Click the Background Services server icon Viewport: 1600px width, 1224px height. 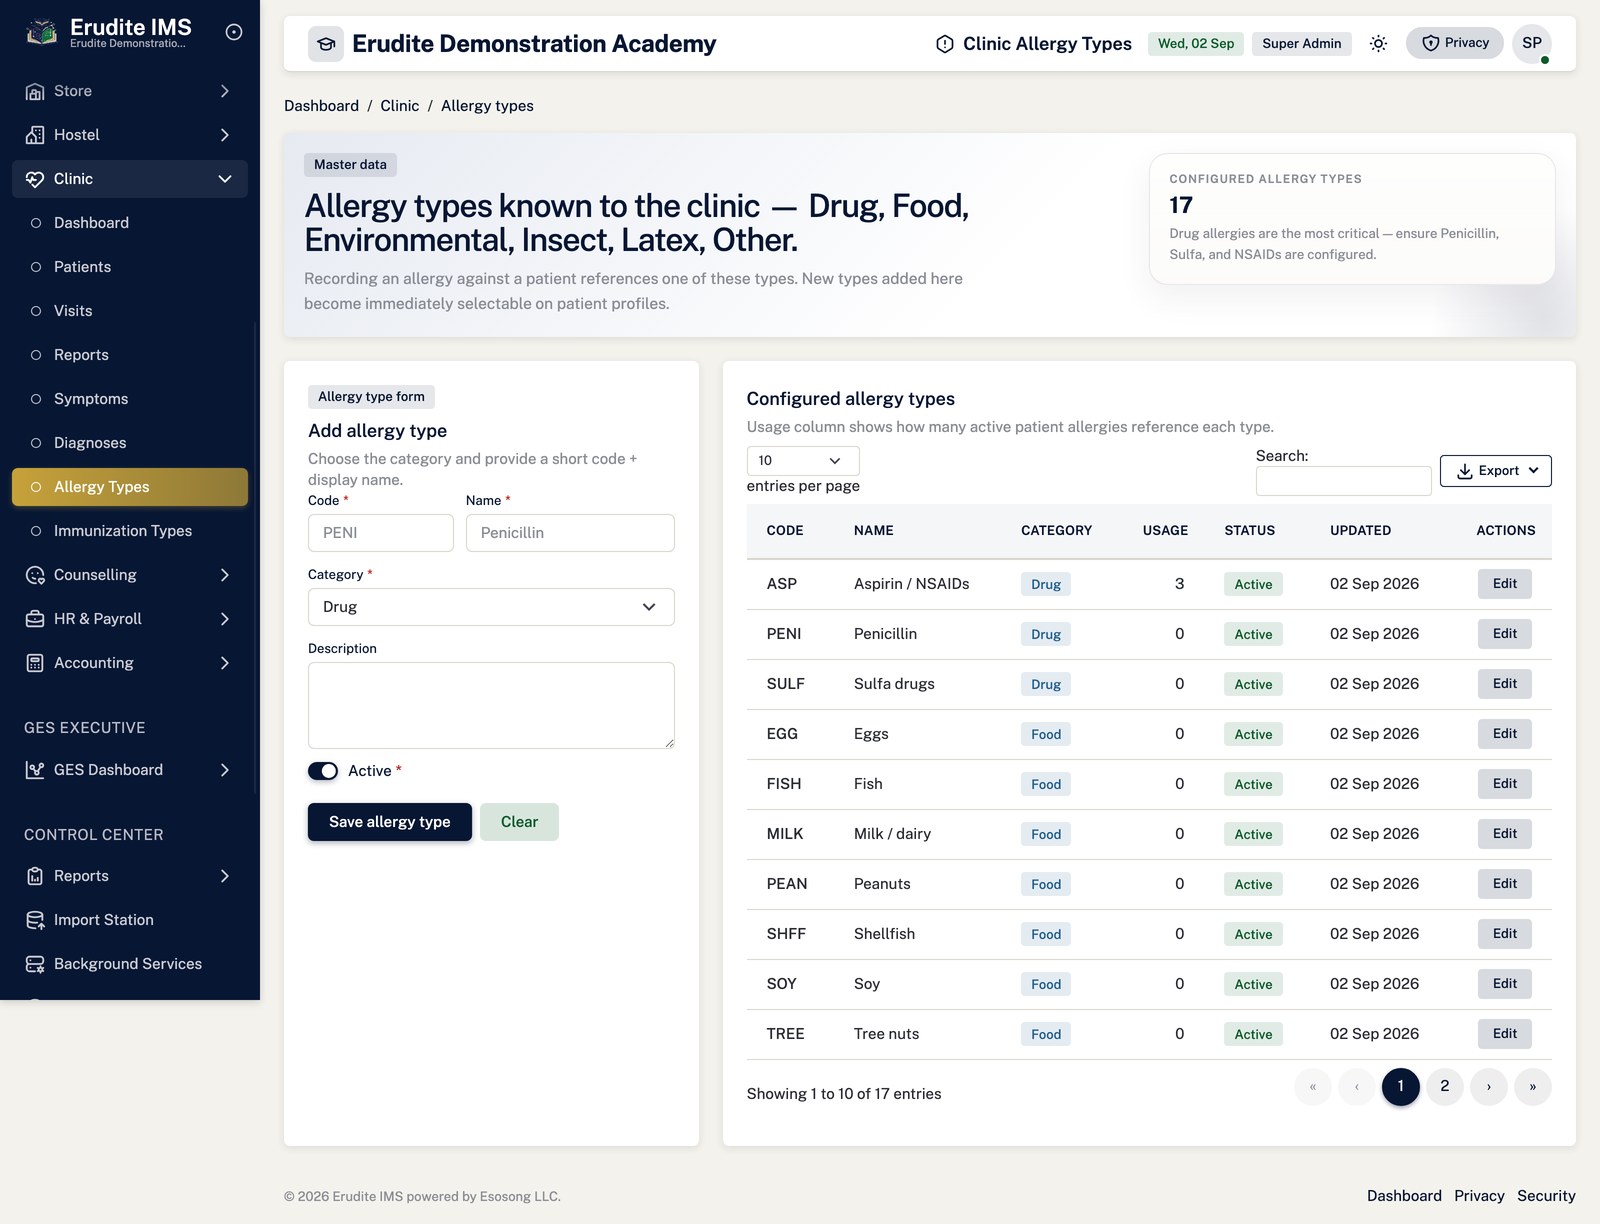[x=35, y=964]
